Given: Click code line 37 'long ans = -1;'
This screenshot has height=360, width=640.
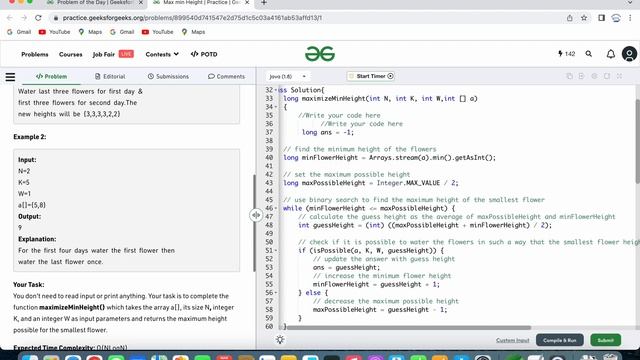Looking at the screenshot, I should 328,132.
